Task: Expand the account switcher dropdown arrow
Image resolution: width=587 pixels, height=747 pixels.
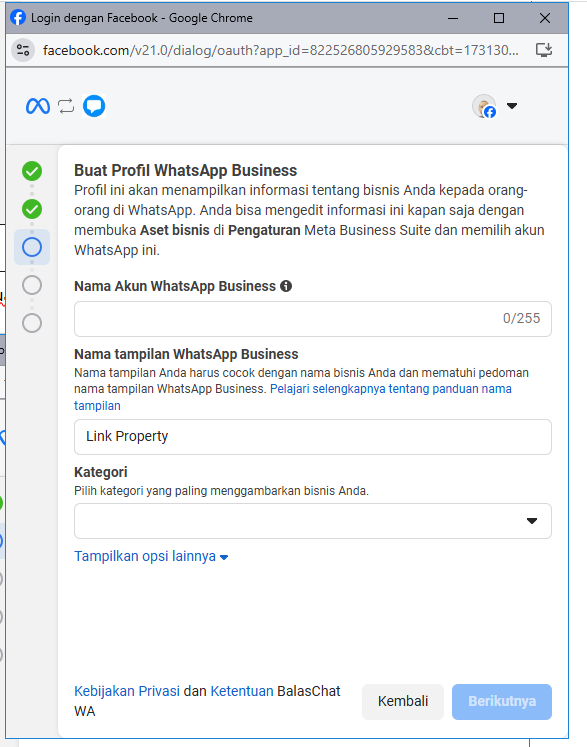Action: pyautogui.click(x=512, y=106)
